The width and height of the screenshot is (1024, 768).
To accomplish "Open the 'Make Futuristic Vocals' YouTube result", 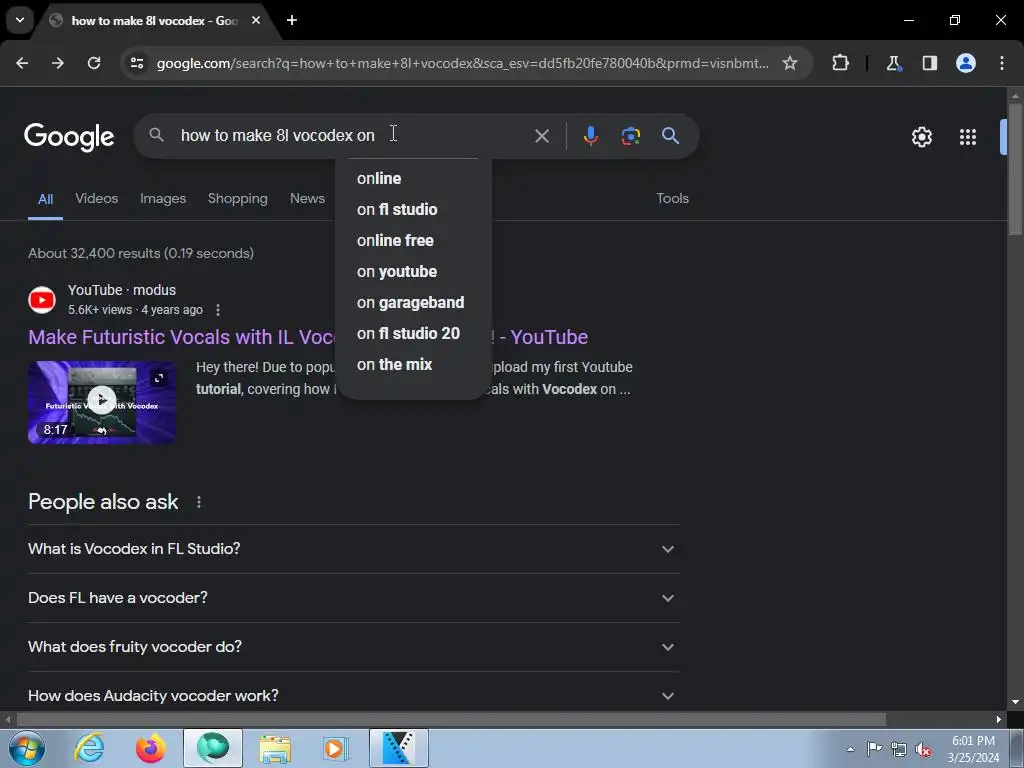I will [x=182, y=337].
